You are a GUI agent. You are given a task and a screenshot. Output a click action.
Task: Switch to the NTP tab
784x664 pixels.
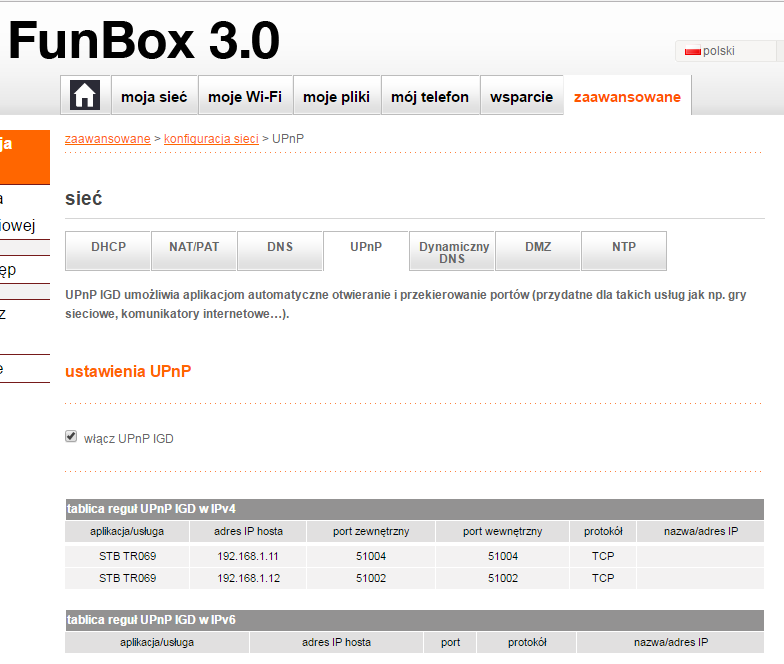pos(624,250)
